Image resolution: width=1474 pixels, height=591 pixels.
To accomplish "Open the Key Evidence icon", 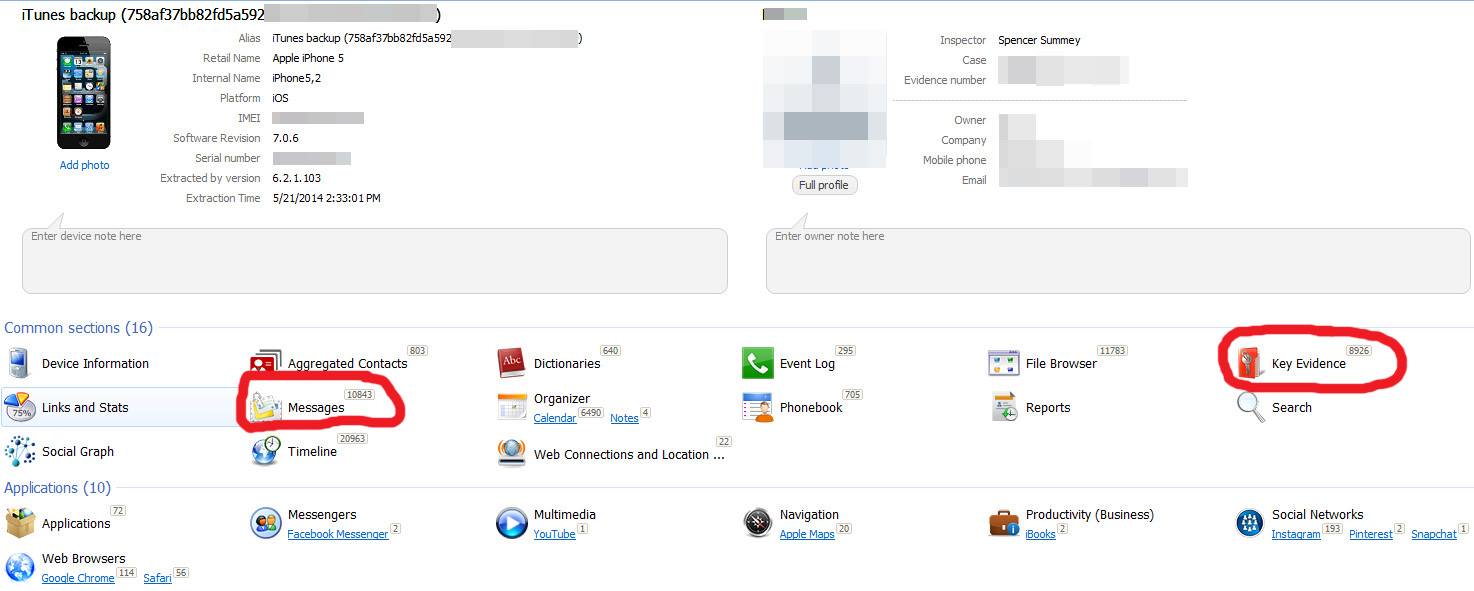I will point(1250,363).
